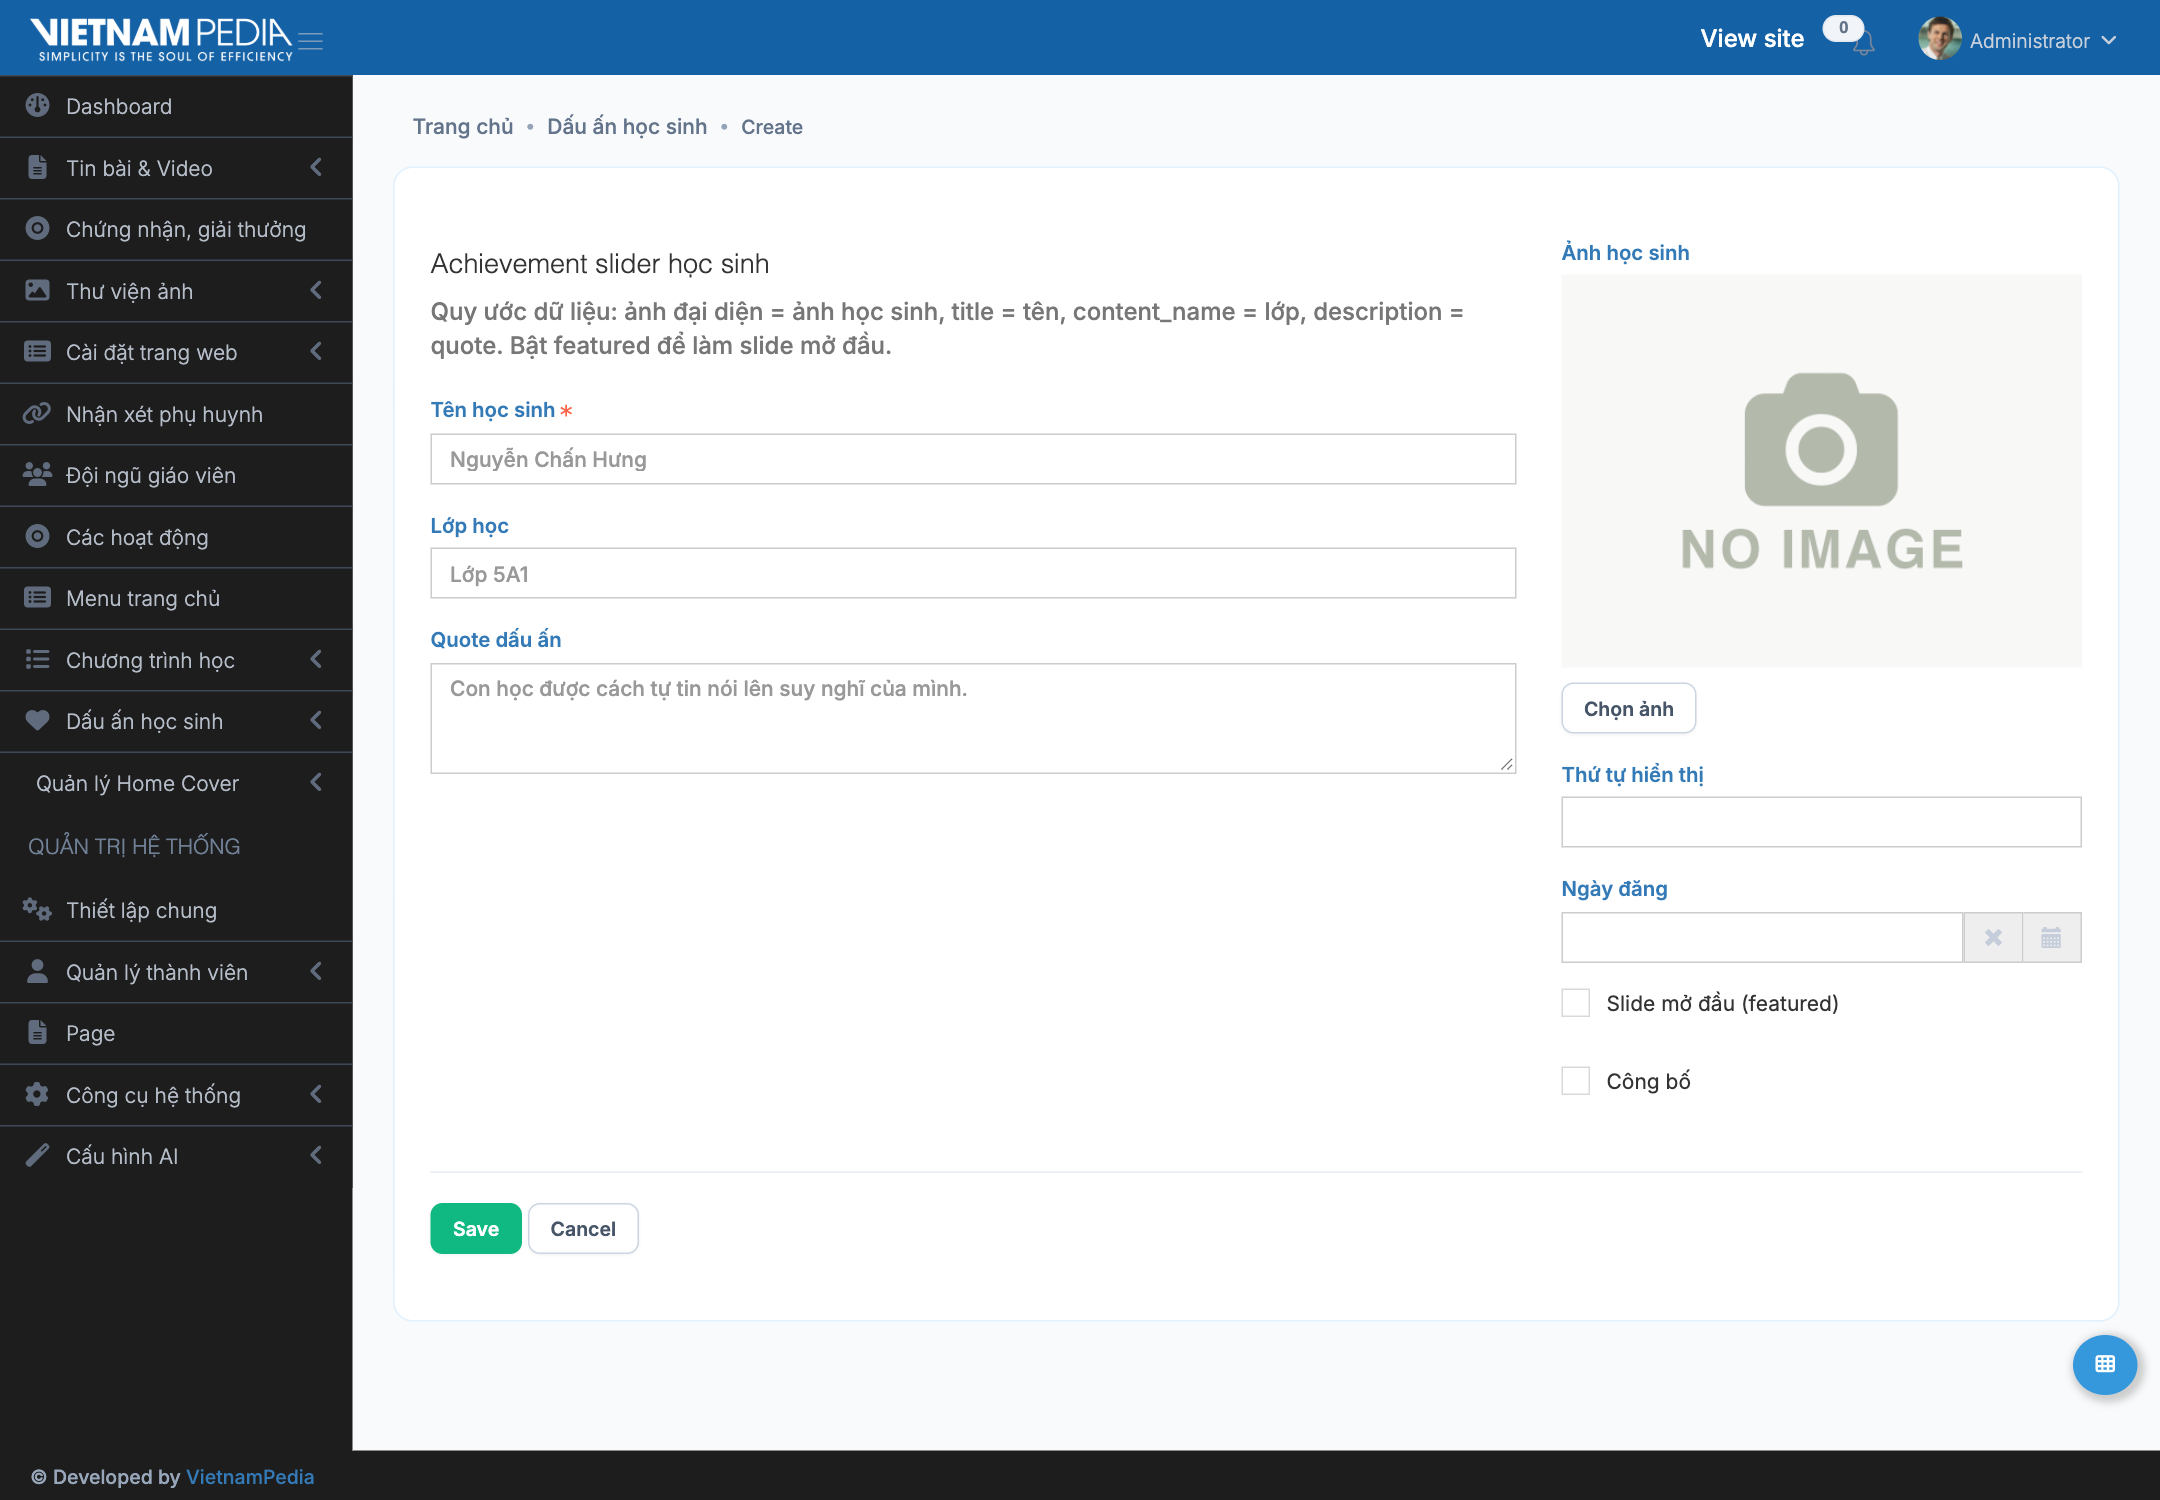Viewport: 2160px width, 1500px height.
Task: Click the Dashboard gauge icon
Action: click(37, 105)
